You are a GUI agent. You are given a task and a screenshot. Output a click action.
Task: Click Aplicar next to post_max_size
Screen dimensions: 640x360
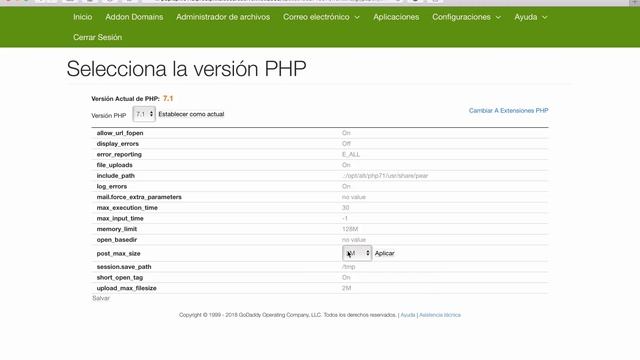384,253
